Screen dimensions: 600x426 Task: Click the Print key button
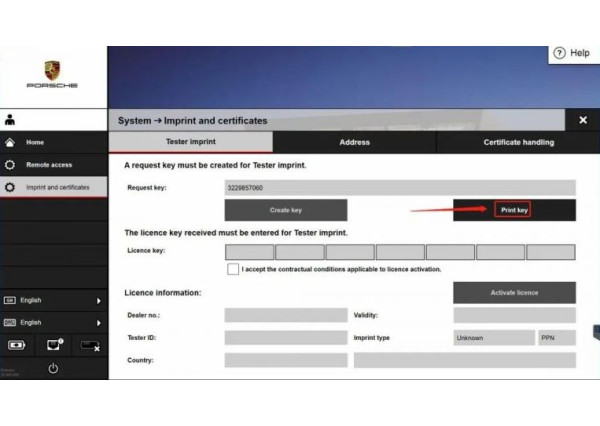[514, 210]
